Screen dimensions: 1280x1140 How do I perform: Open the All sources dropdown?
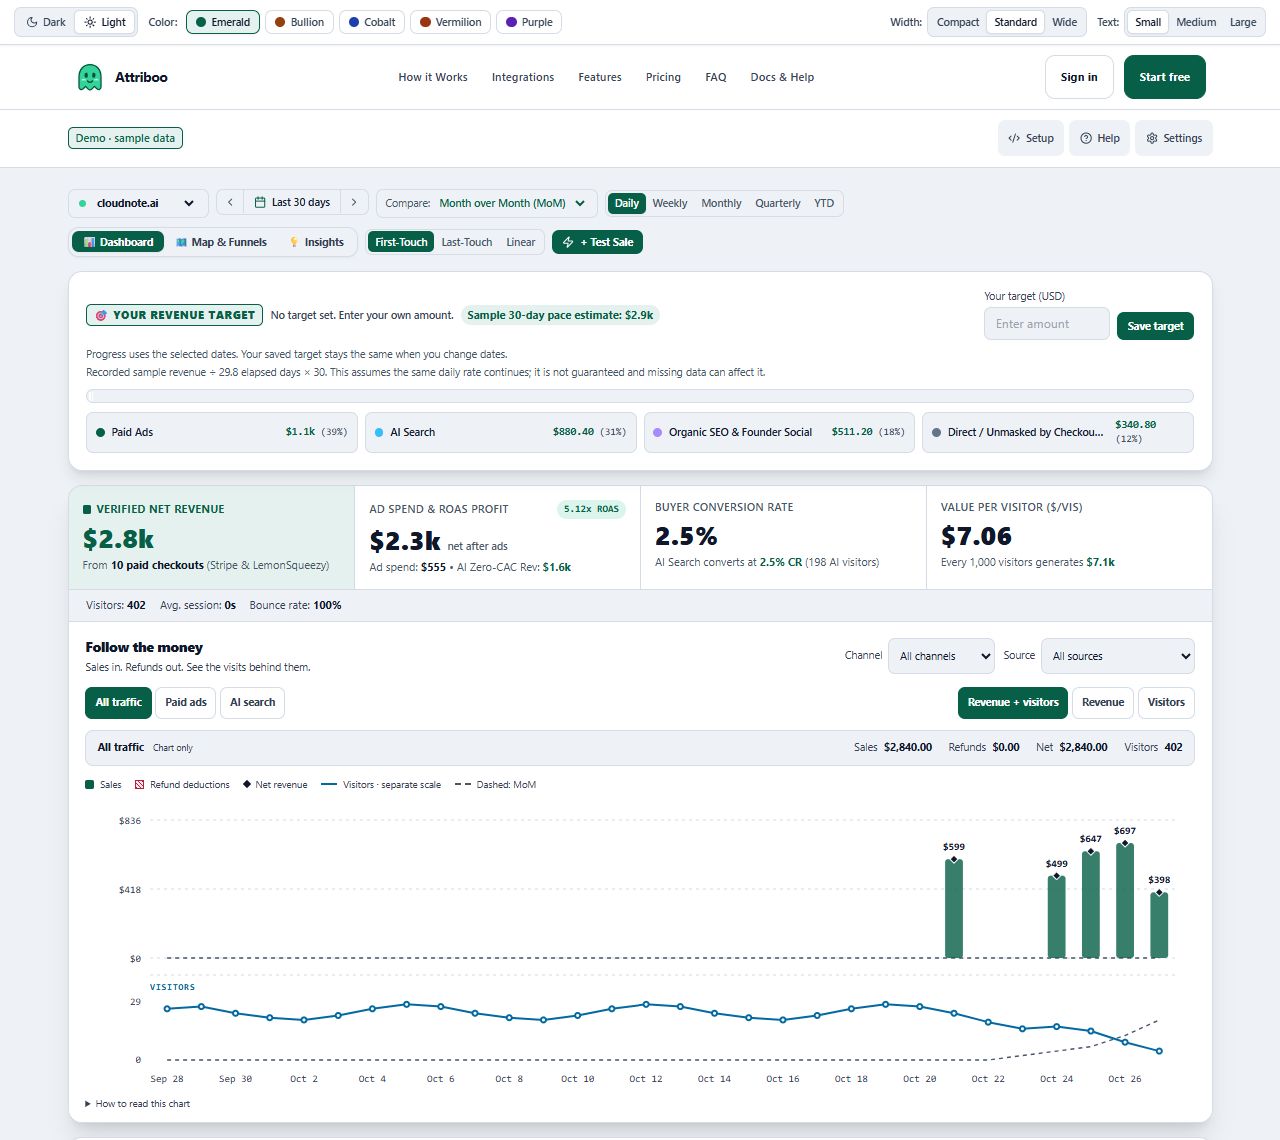(1118, 656)
